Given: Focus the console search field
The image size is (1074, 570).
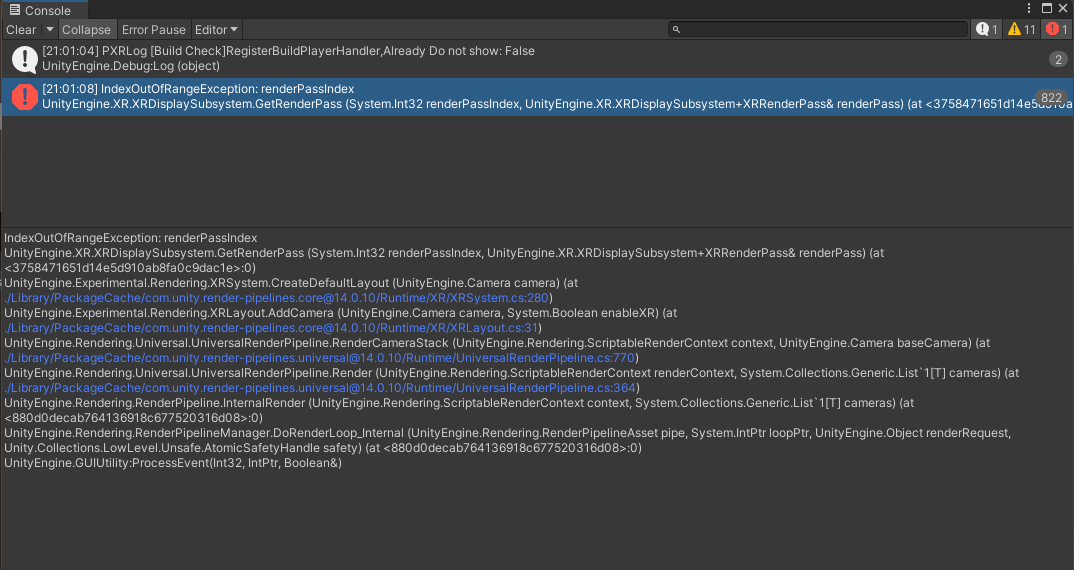Looking at the screenshot, I should tap(818, 29).
